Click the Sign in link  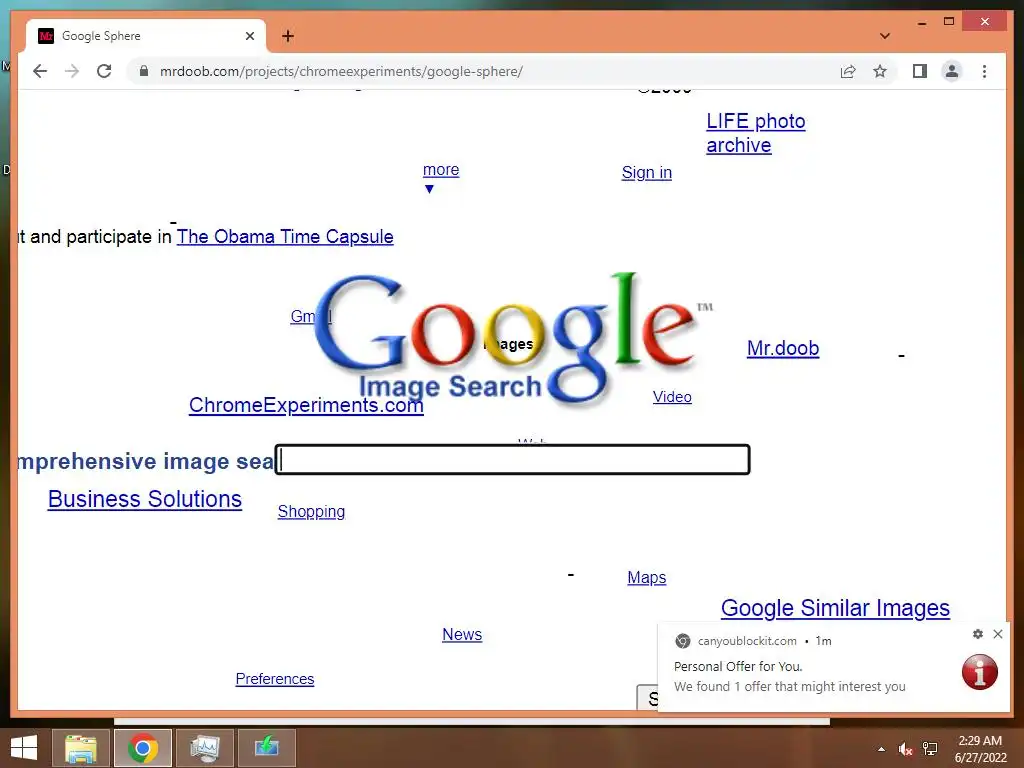(x=647, y=172)
